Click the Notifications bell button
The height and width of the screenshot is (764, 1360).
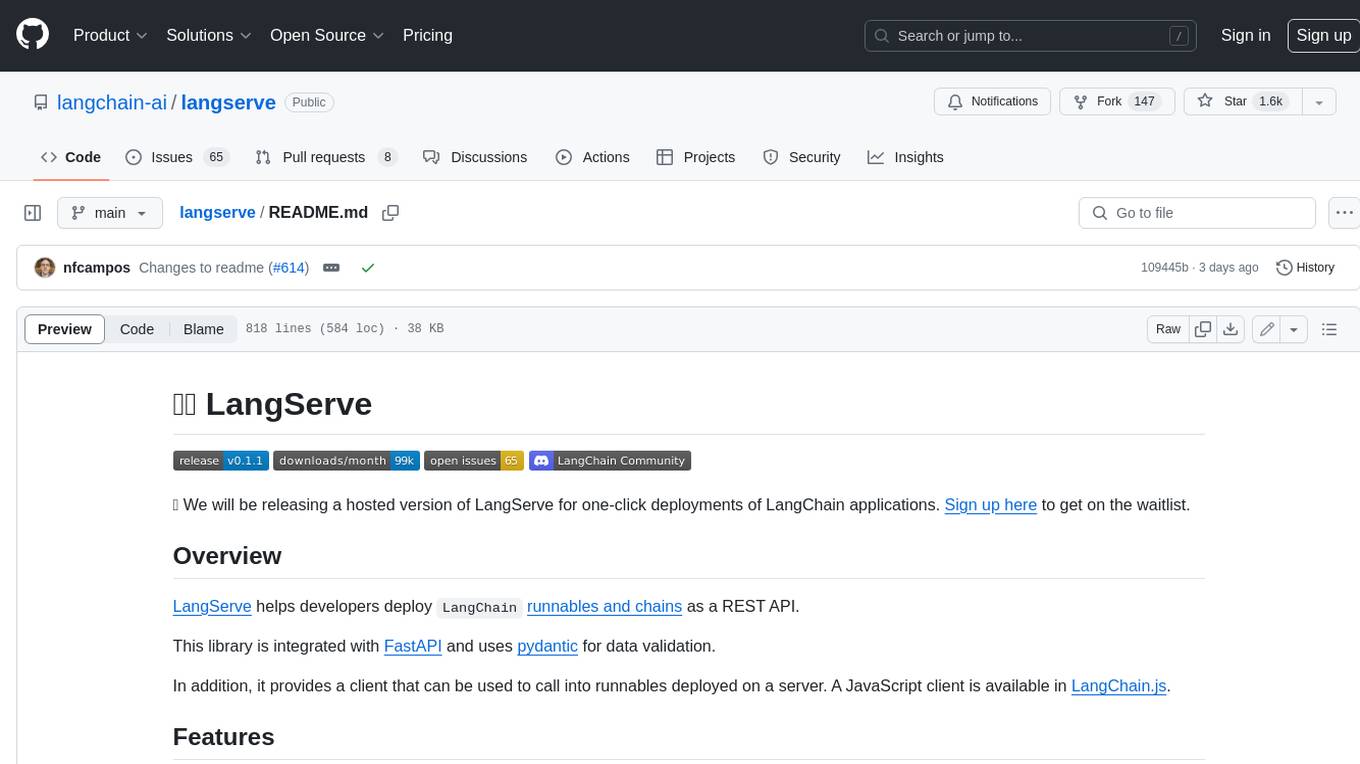point(993,101)
